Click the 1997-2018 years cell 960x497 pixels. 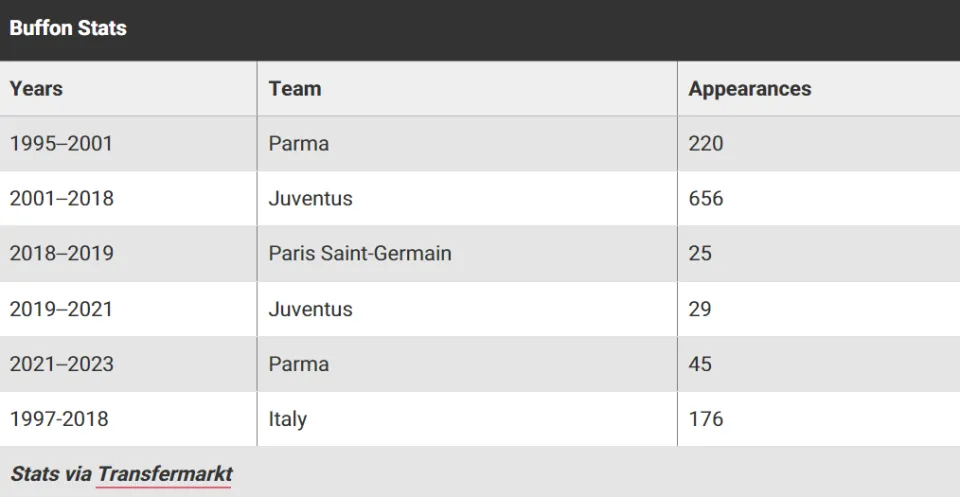click(x=59, y=419)
